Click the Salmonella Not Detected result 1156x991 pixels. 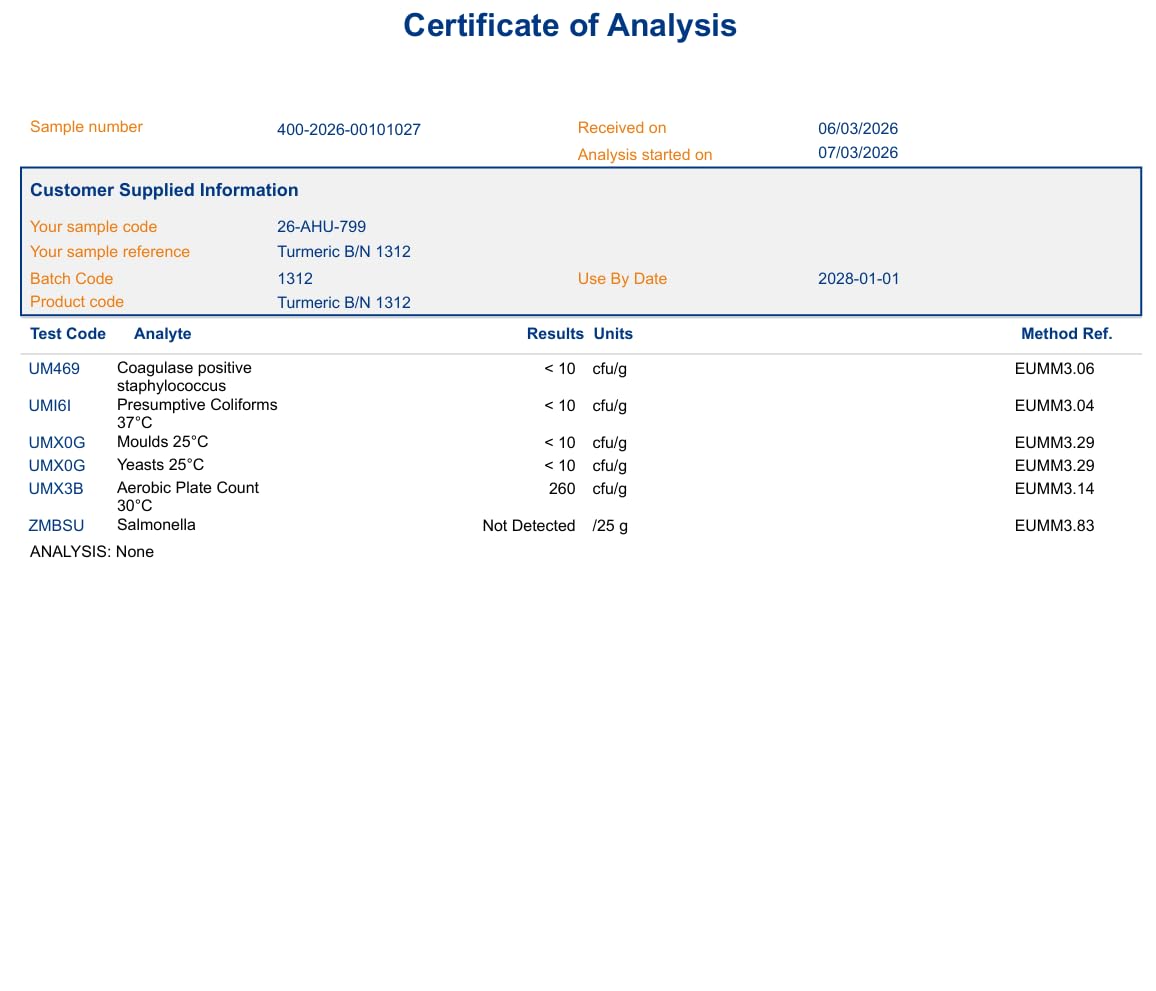(528, 526)
